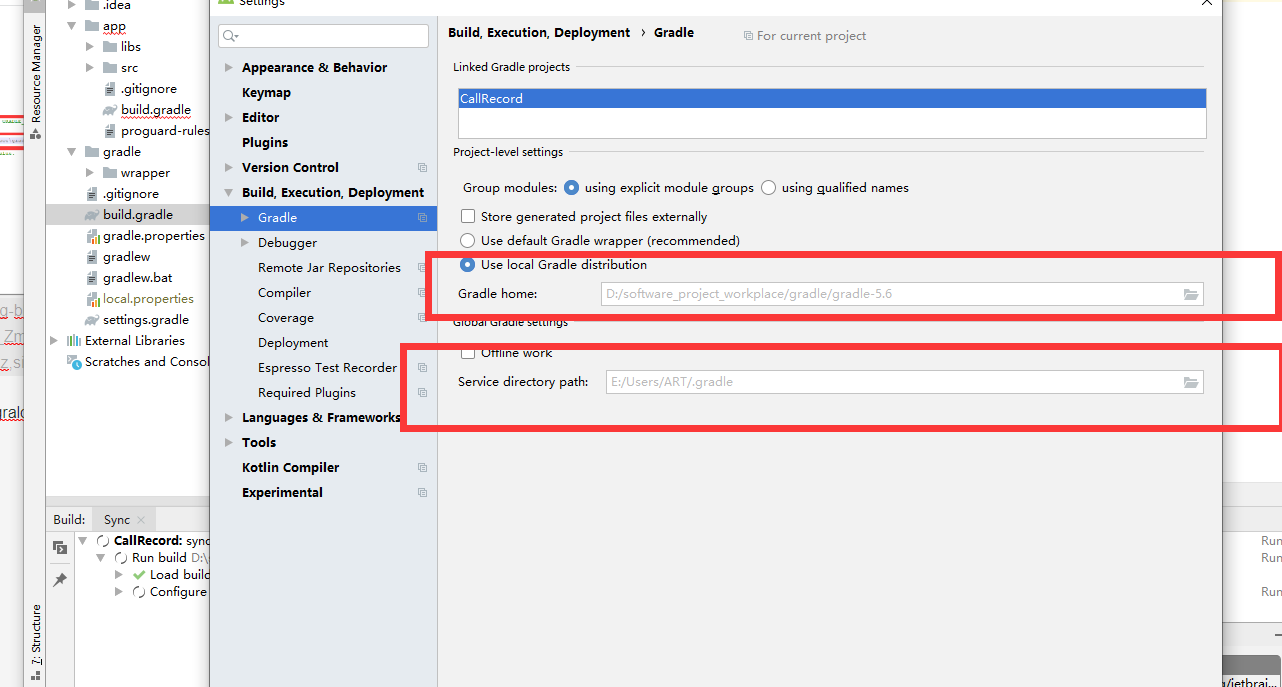Expand the Appearance & Behavior section
The width and height of the screenshot is (1282, 687).
[228, 67]
